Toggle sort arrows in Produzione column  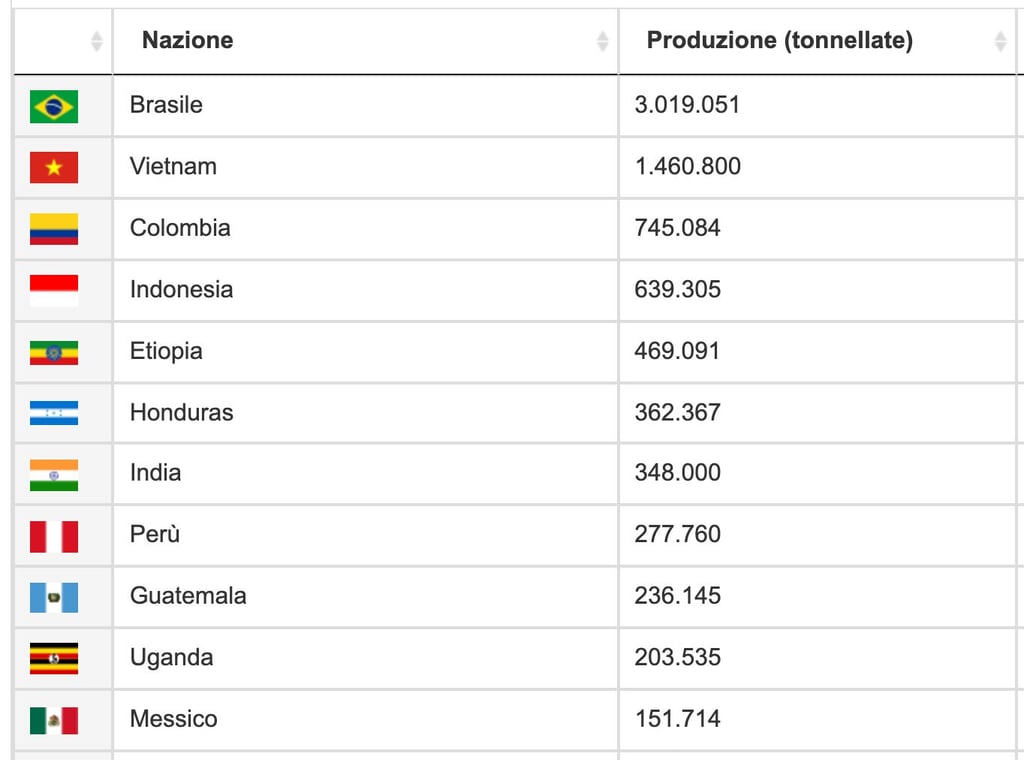[x=1000, y=41]
